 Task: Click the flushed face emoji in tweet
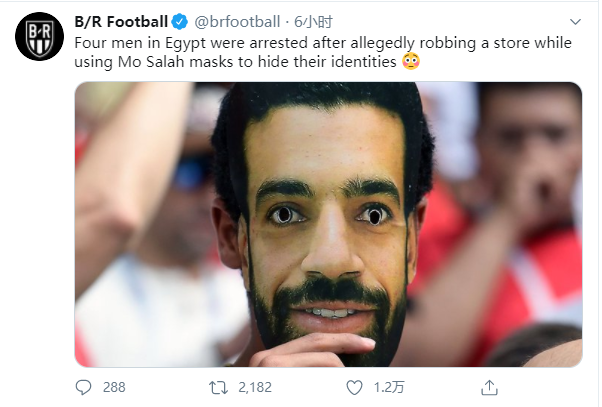point(410,62)
